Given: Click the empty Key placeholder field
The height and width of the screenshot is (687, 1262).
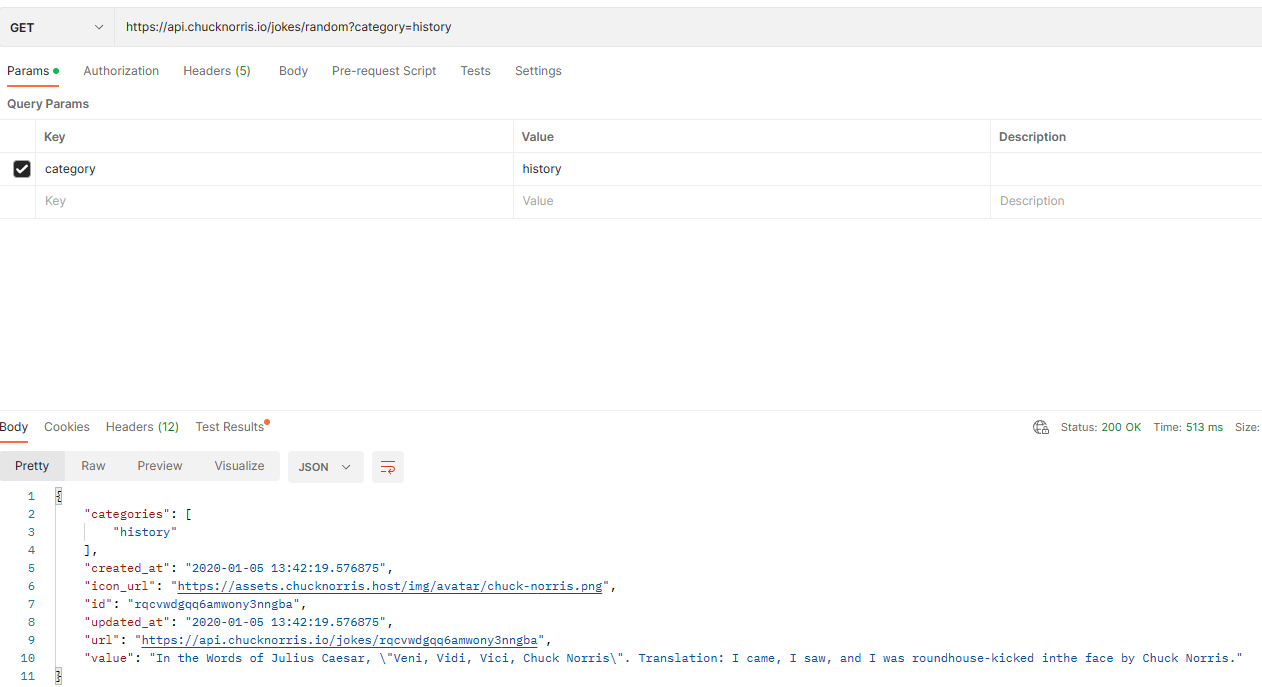Looking at the screenshot, I should coord(275,201).
